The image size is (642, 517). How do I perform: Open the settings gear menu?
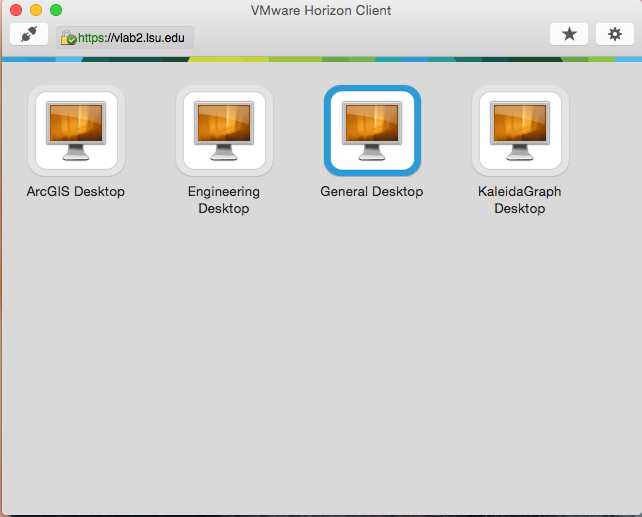coord(615,34)
